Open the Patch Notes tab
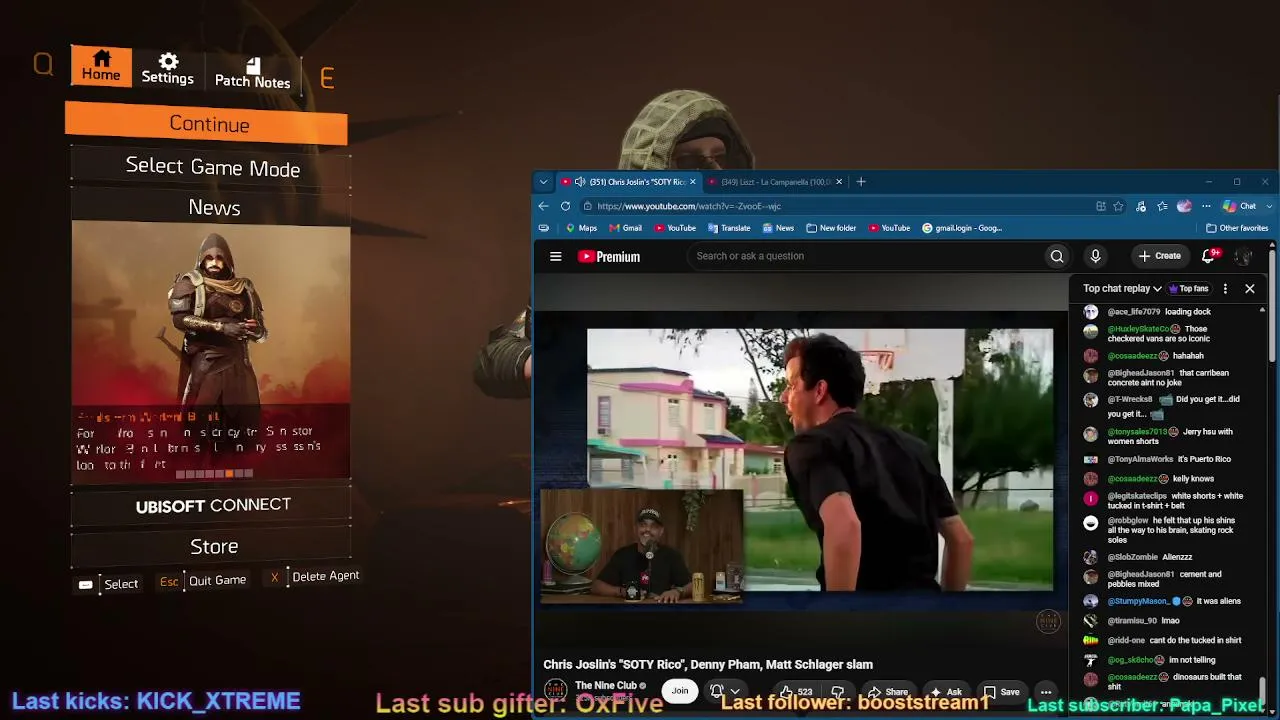The width and height of the screenshot is (1280, 720). pyautogui.click(x=252, y=73)
